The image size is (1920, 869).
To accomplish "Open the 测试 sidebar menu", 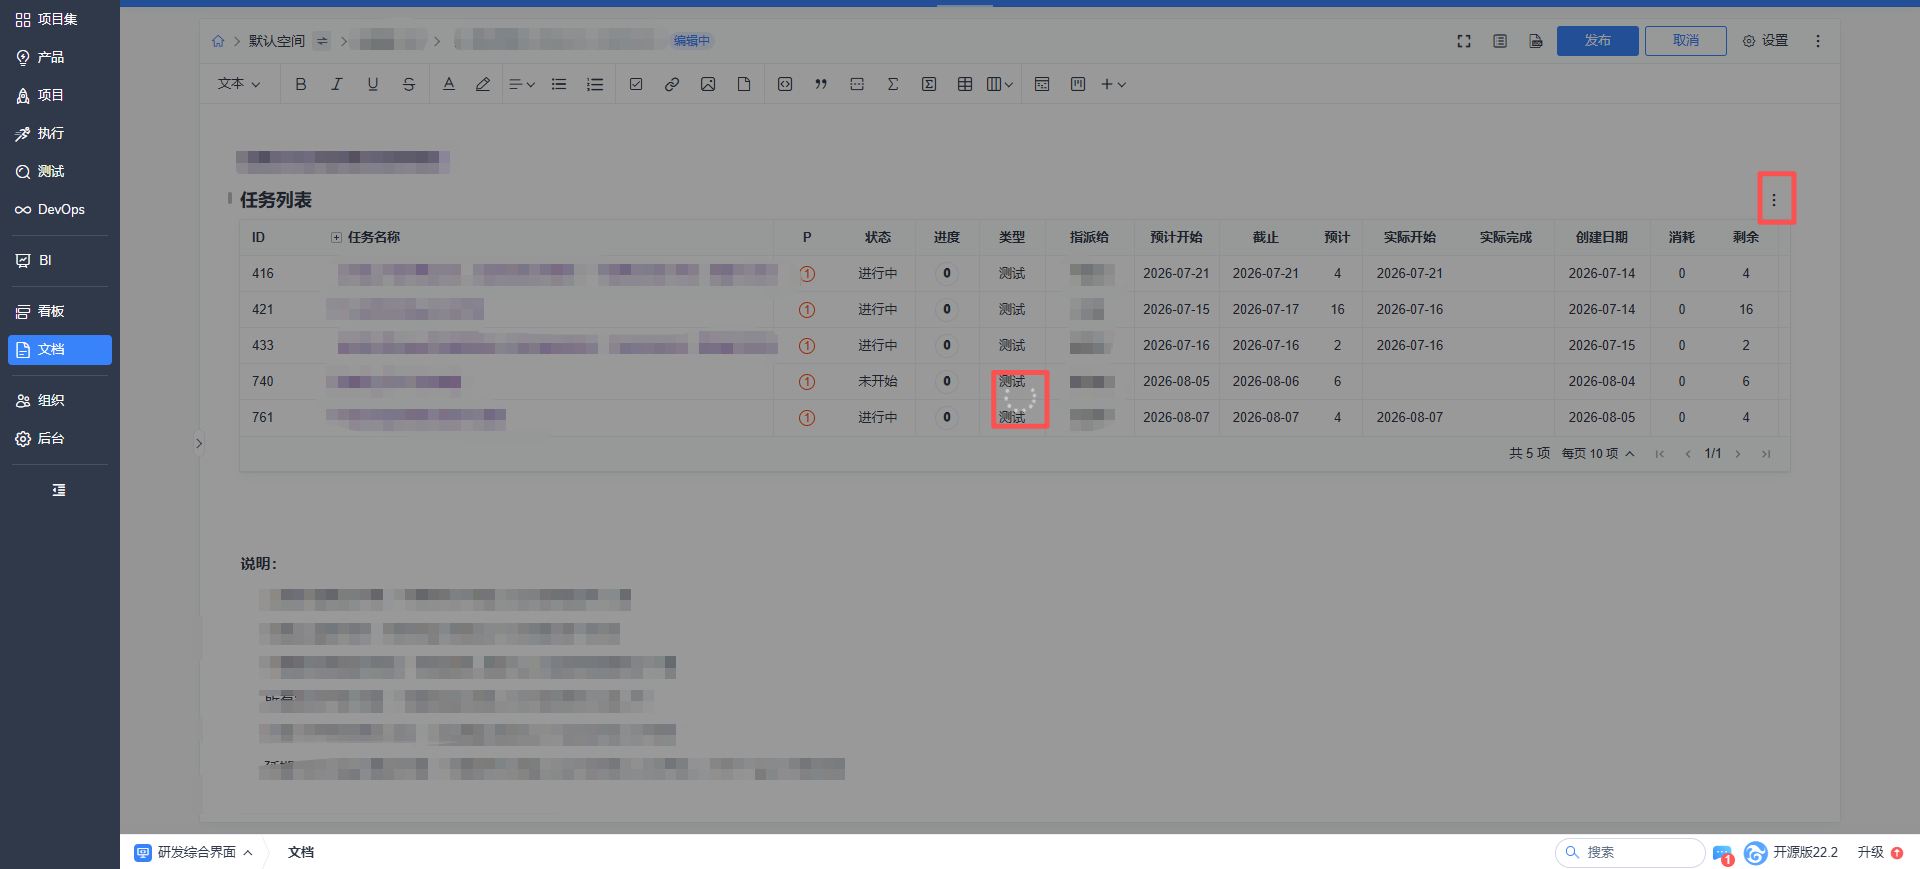I will [x=60, y=171].
